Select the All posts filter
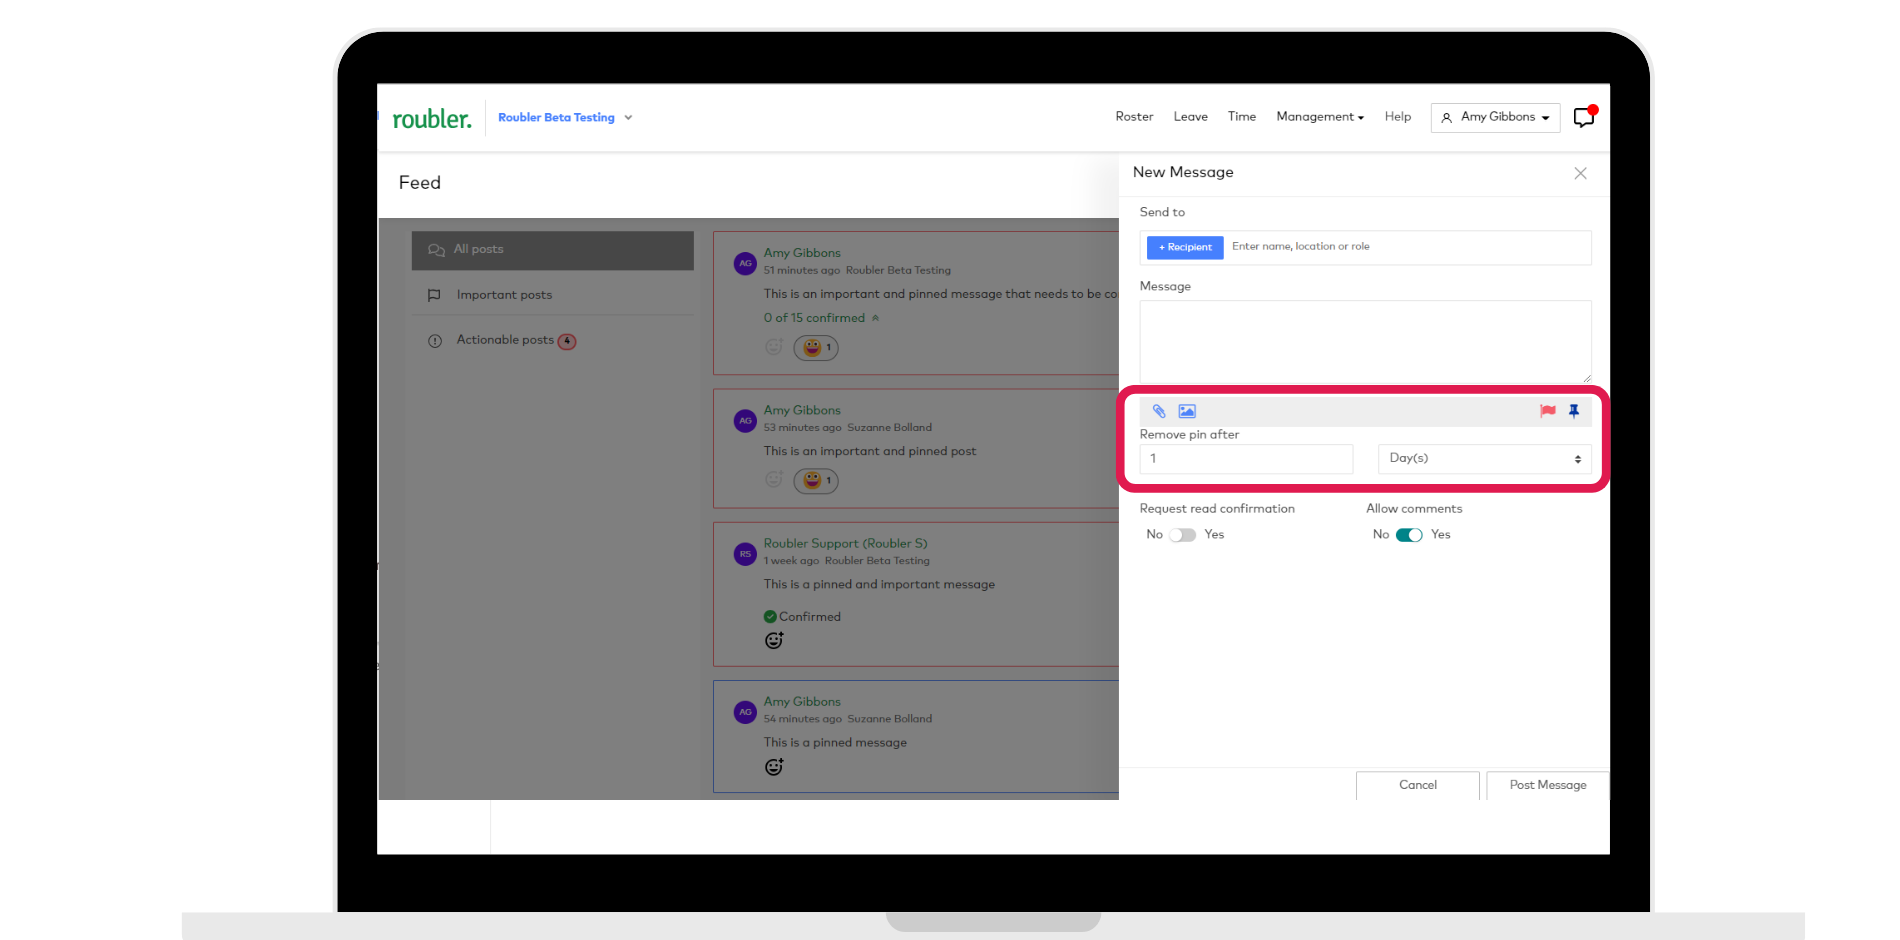The height and width of the screenshot is (940, 1900). pos(553,250)
